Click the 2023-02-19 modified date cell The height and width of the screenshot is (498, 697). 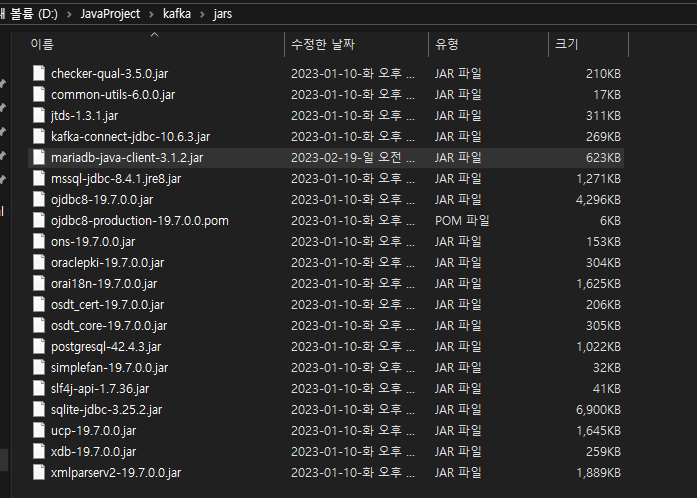[353, 157]
